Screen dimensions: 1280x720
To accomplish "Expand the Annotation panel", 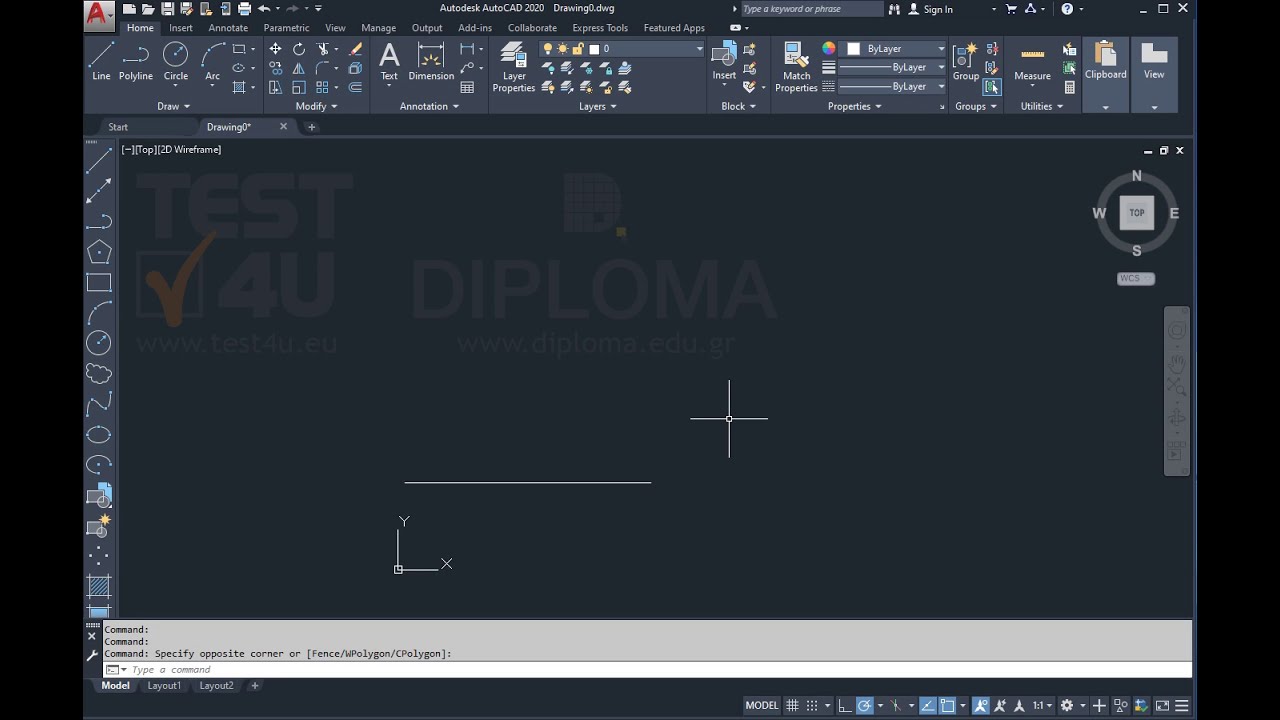I will tap(429, 106).
